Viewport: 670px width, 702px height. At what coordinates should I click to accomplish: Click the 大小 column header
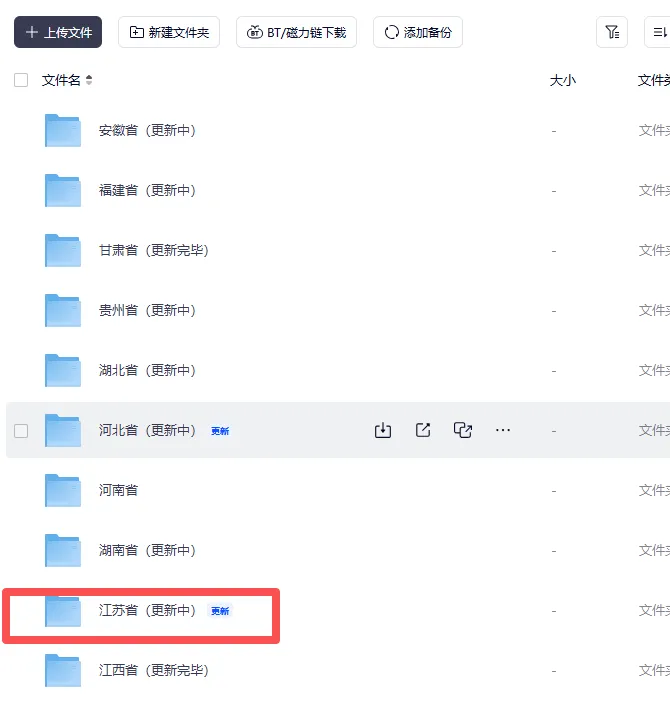click(x=563, y=81)
